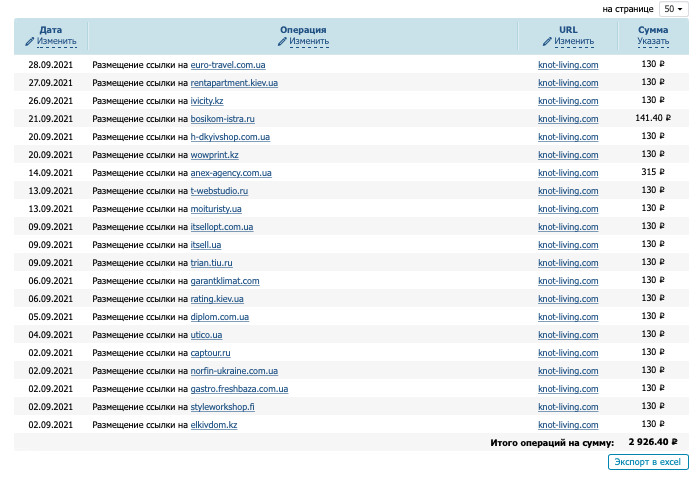This screenshot has width=699, height=496.
Task: Open knot-living.com link in trian.tiu.ru row
Action: coord(568,263)
